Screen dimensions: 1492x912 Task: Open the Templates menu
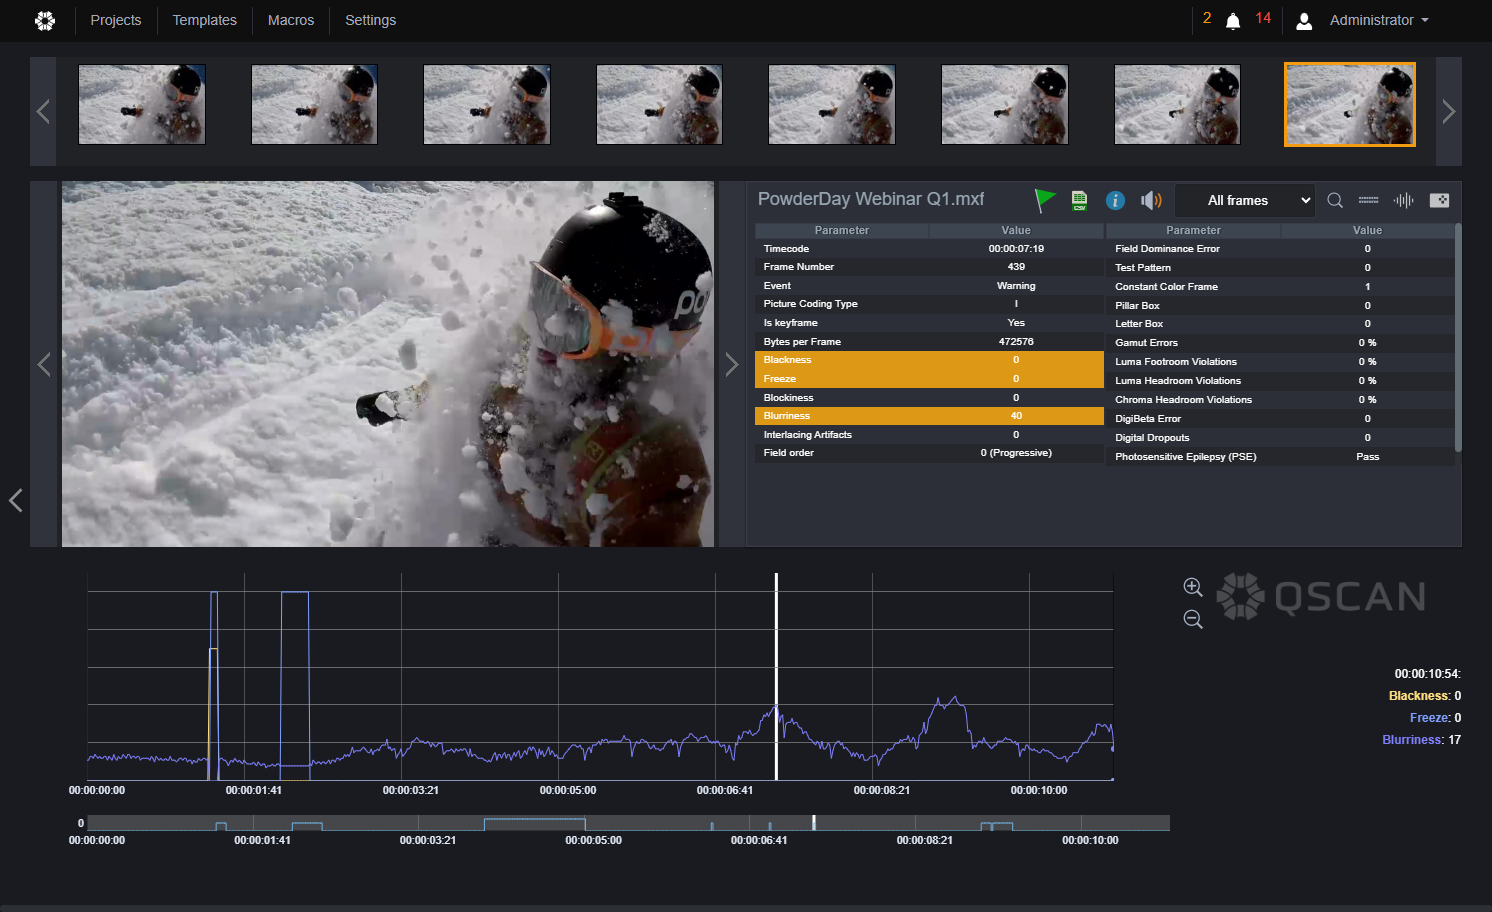point(205,20)
